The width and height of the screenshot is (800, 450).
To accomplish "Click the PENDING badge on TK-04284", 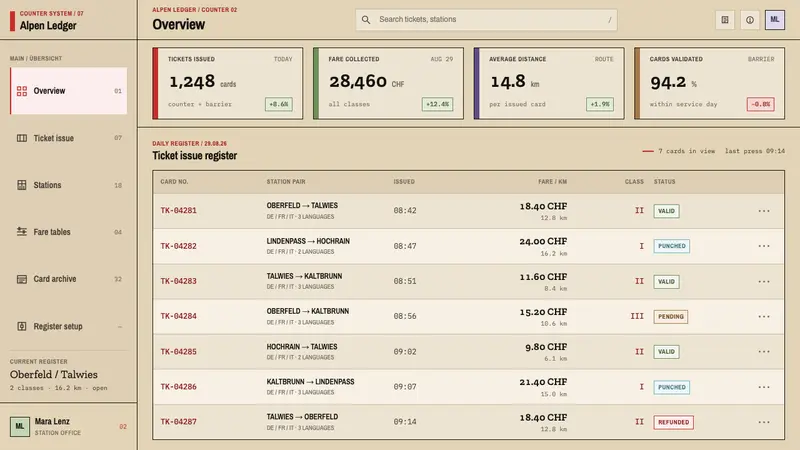I will tap(670, 316).
